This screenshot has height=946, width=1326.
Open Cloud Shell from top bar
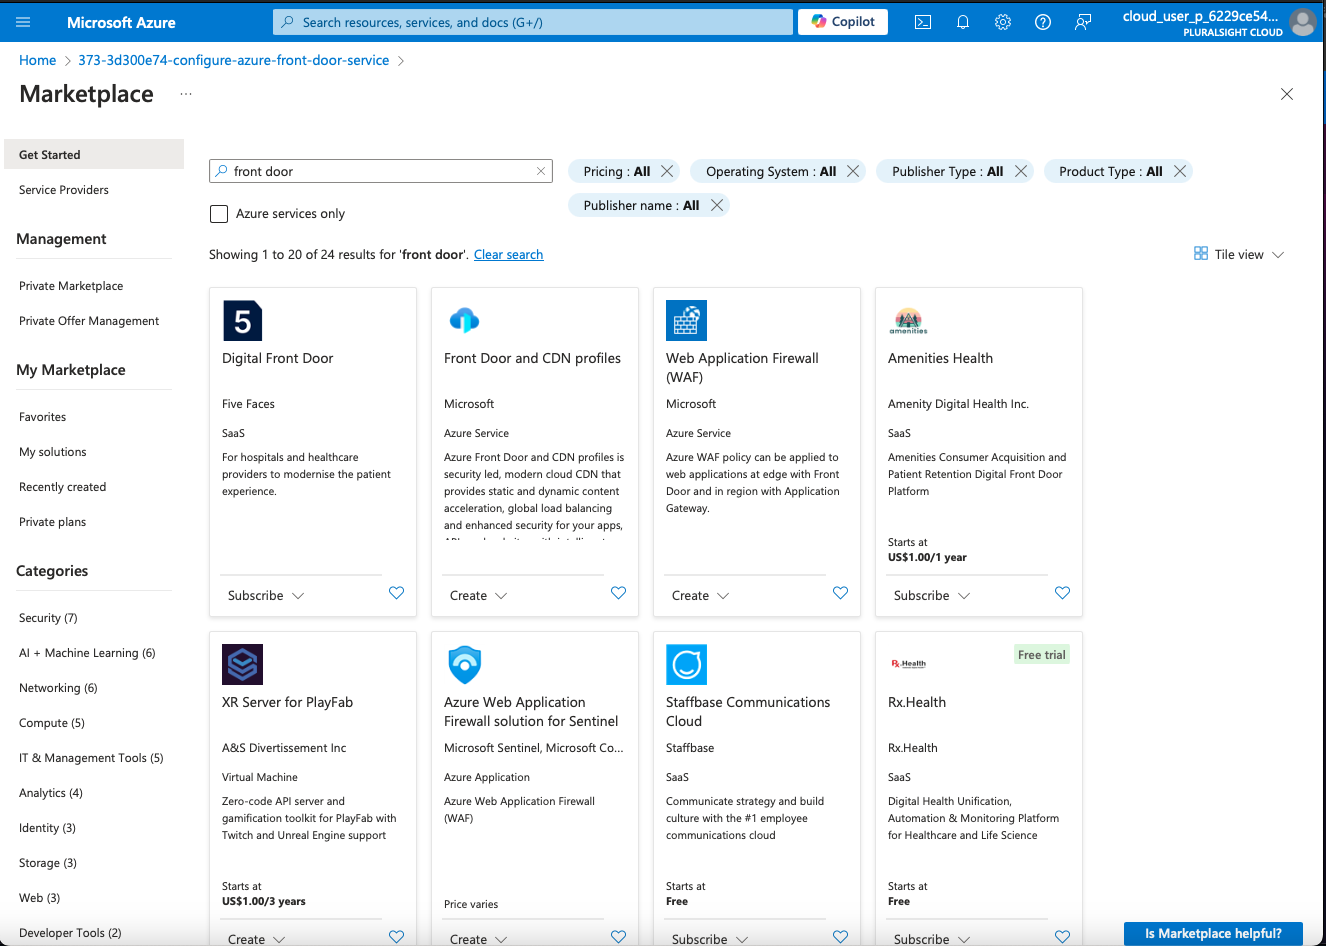[x=923, y=22]
